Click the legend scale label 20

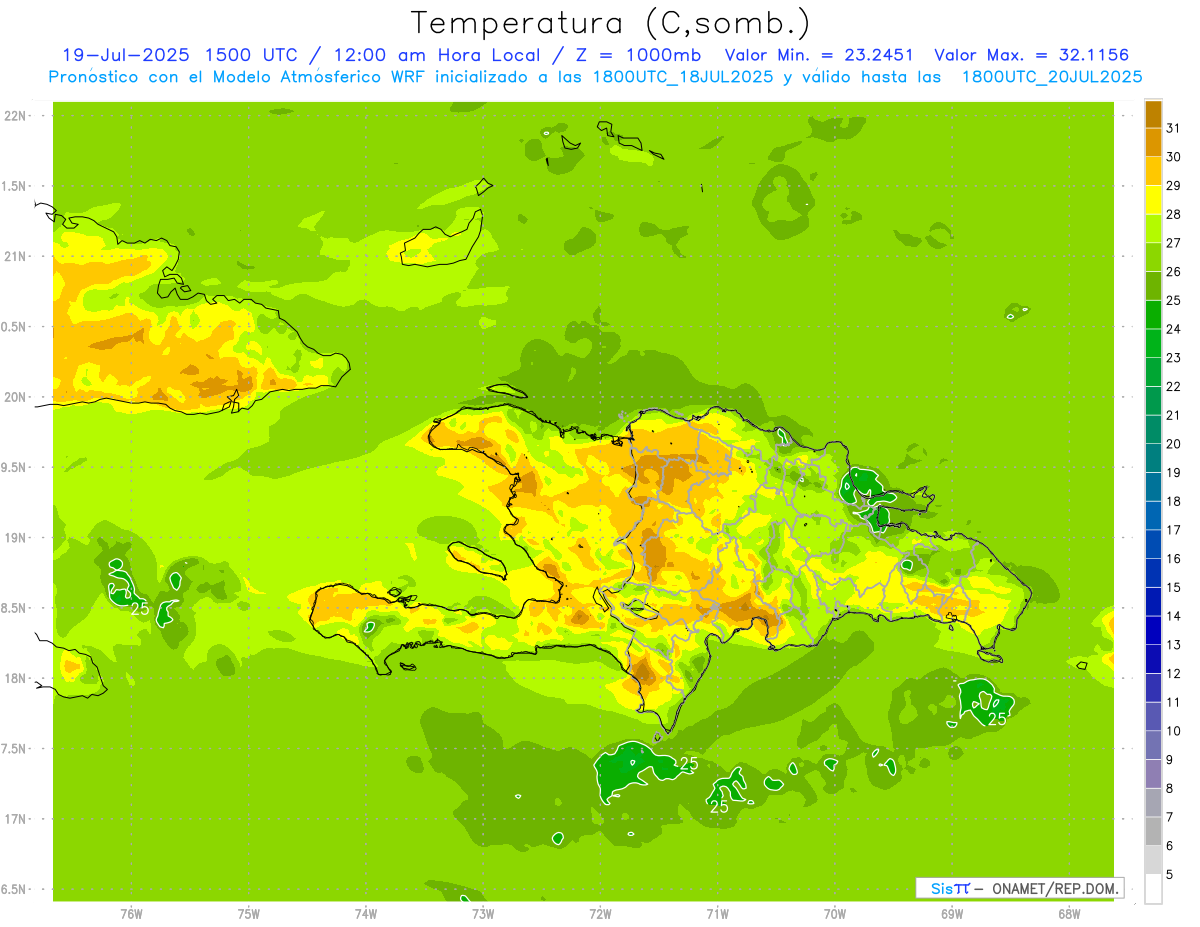[1174, 444]
